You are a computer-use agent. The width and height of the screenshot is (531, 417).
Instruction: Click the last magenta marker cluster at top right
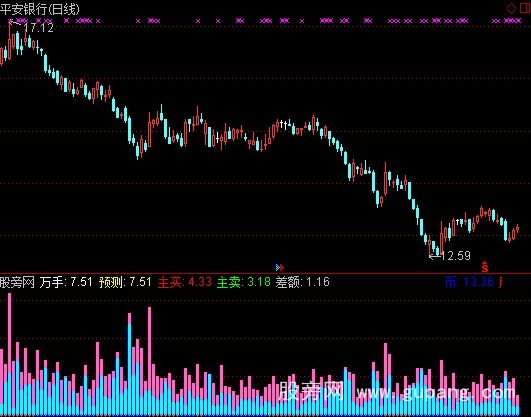coord(512,21)
